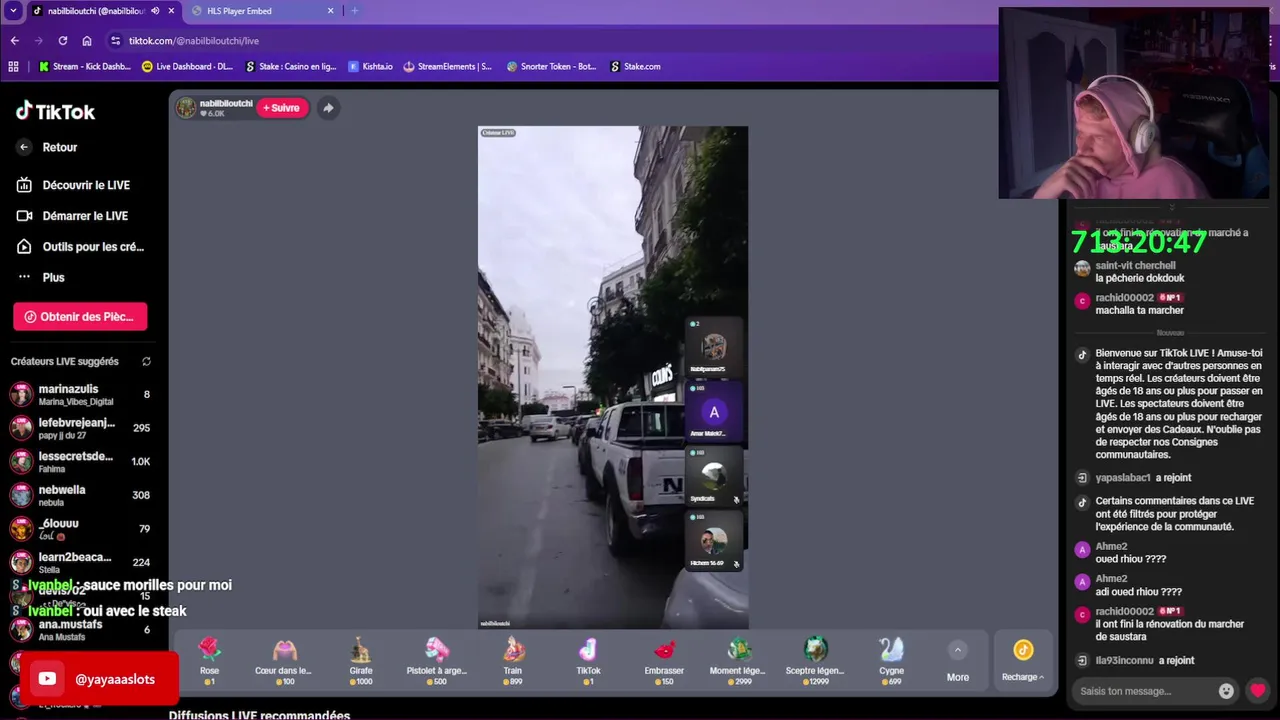Click the Hichem 16-69 guest tile

(714, 541)
